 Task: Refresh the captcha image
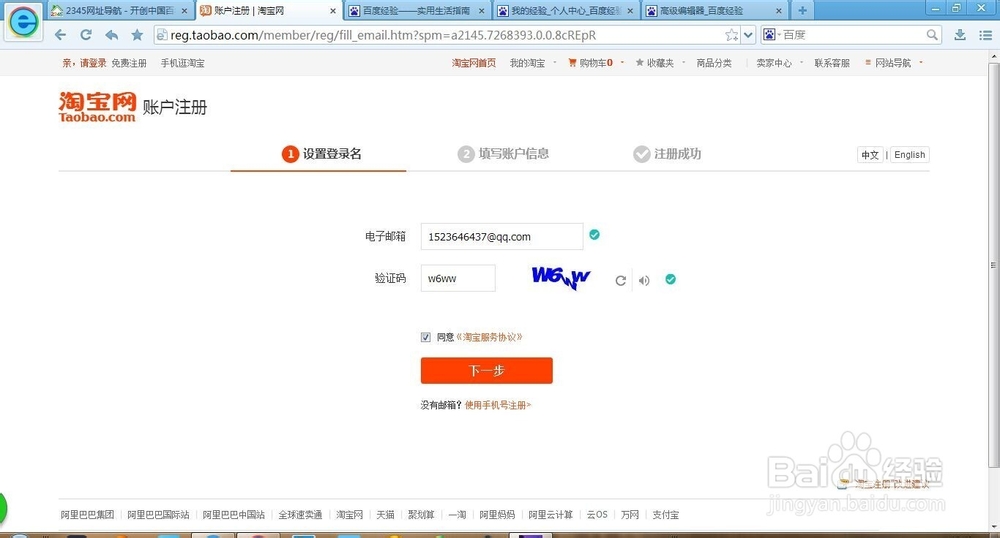click(x=620, y=280)
